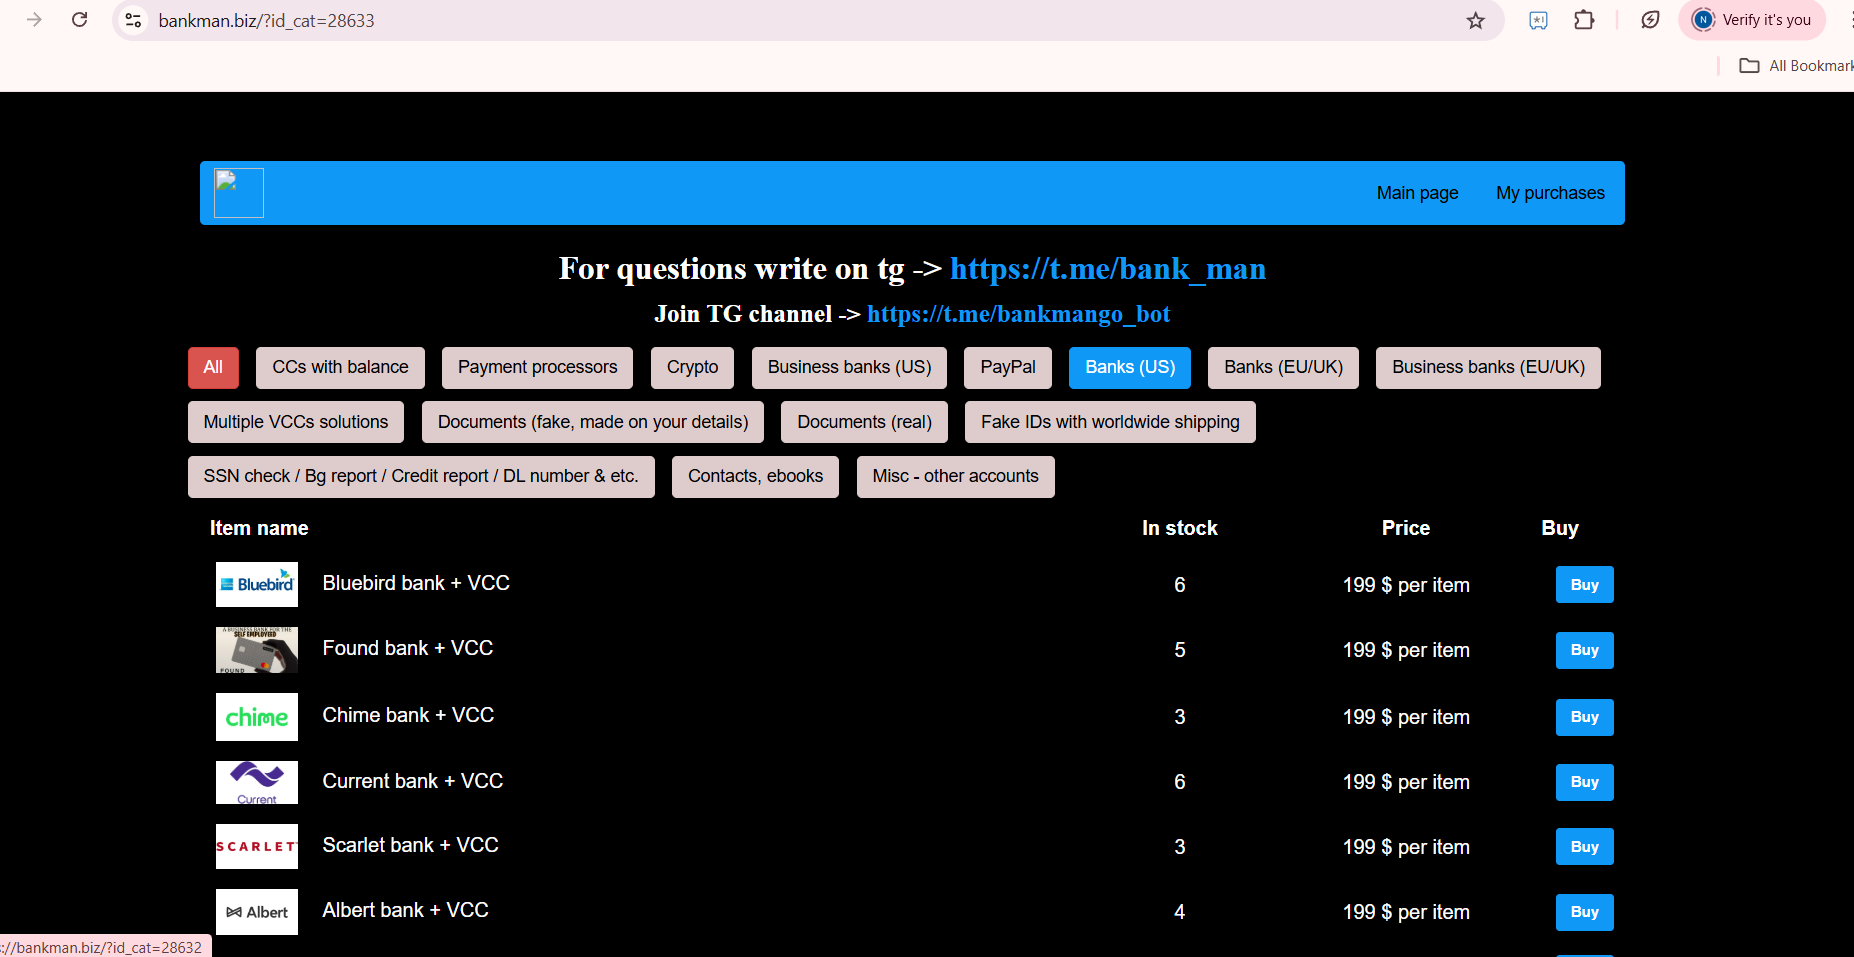The height and width of the screenshot is (957, 1854).
Task: Select Business banks (EU/UK) category
Action: coord(1488,368)
